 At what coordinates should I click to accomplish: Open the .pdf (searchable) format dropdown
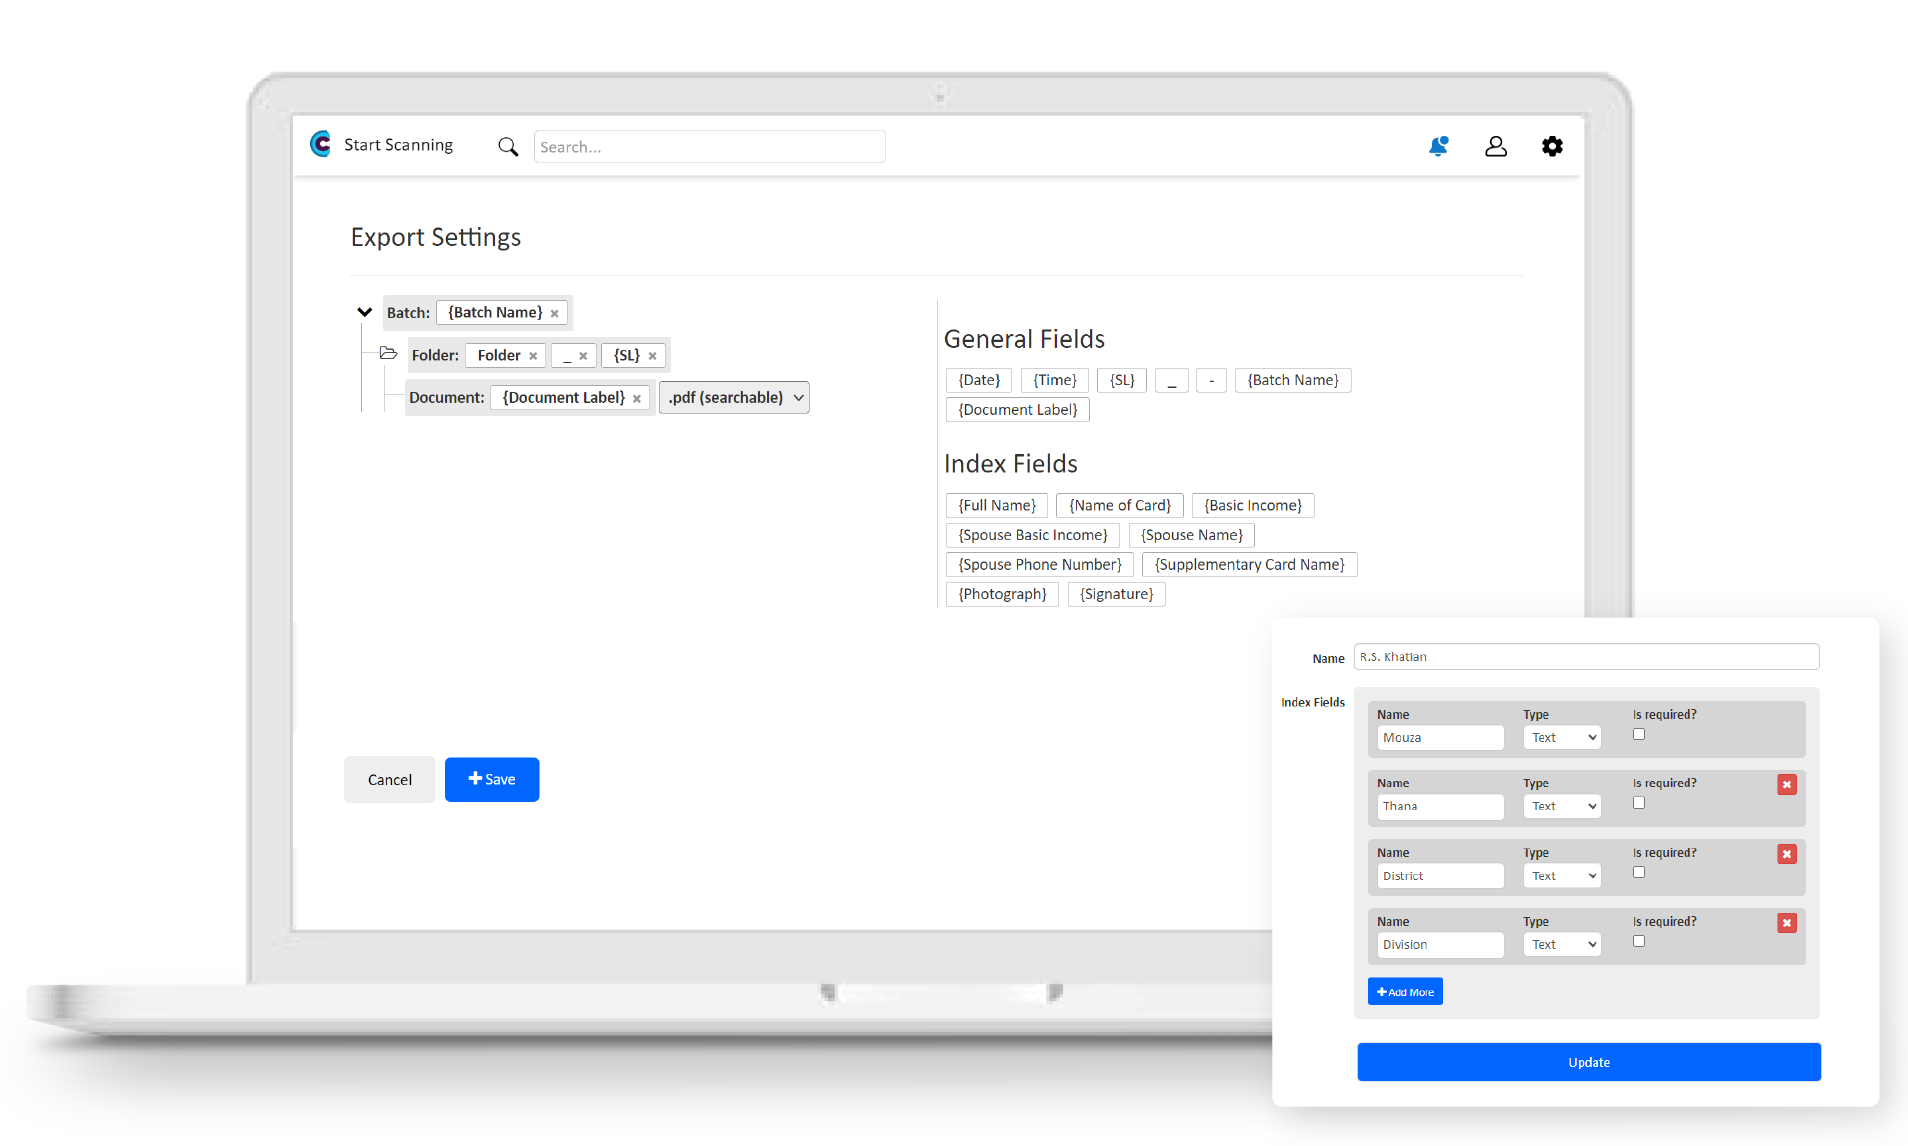pyautogui.click(x=734, y=398)
